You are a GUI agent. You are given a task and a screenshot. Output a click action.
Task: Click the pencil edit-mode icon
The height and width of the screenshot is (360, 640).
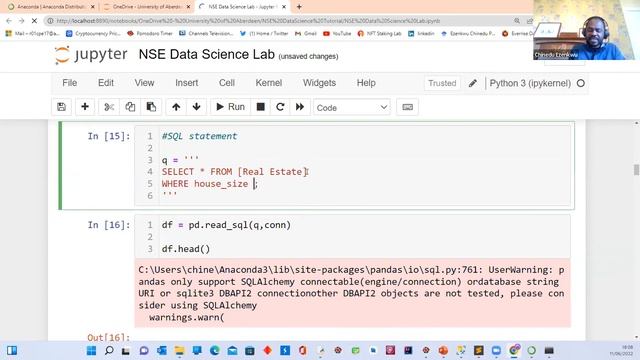click(x=473, y=83)
